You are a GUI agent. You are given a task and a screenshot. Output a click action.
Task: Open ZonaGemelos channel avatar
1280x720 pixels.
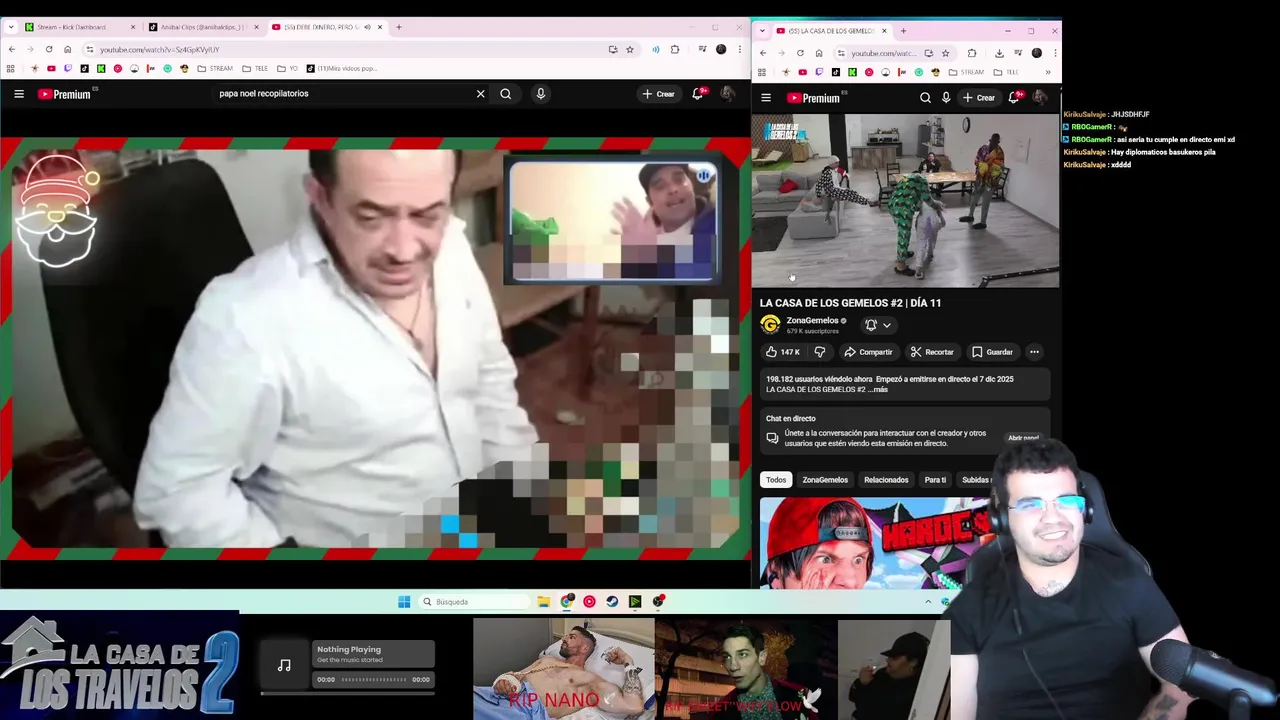770,325
